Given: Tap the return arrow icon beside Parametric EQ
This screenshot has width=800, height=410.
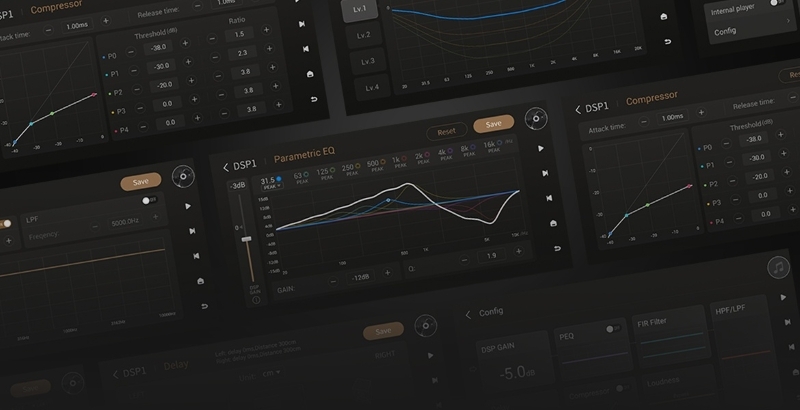Looking at the screenshot, I should 557,248.
